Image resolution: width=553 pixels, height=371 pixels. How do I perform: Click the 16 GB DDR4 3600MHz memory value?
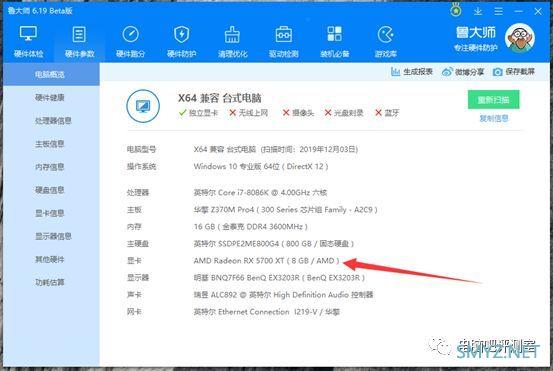[x=251, y=227]
